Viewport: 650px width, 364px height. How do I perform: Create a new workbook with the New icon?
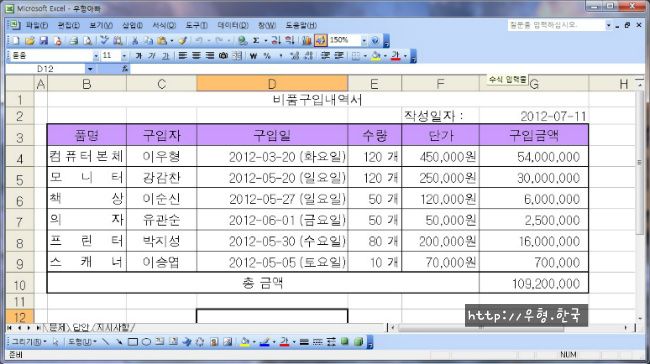point(15,41)
